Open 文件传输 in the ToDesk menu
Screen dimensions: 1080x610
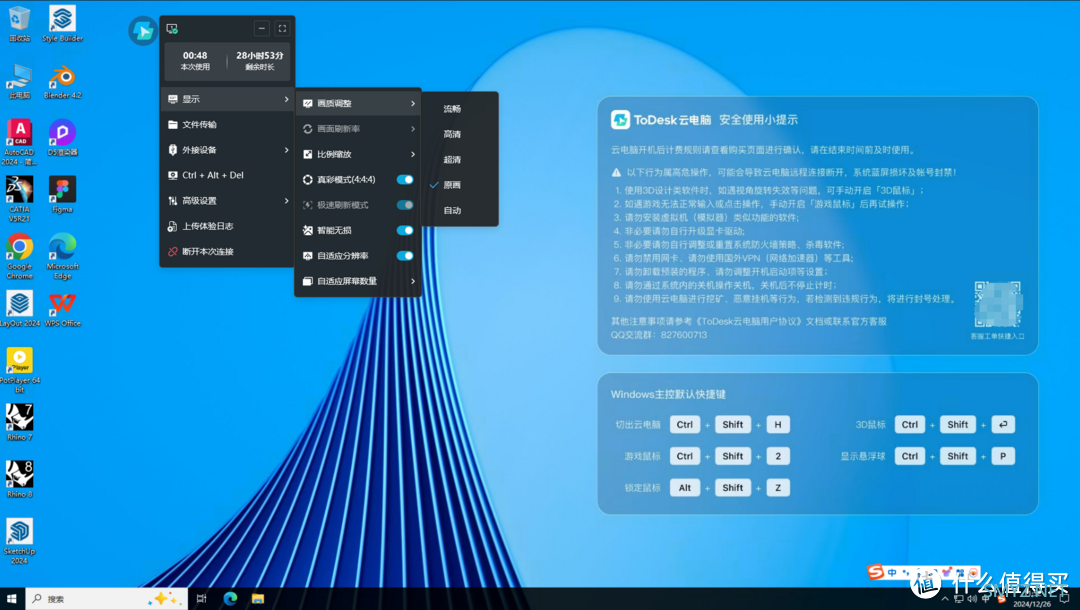[227, 125]
